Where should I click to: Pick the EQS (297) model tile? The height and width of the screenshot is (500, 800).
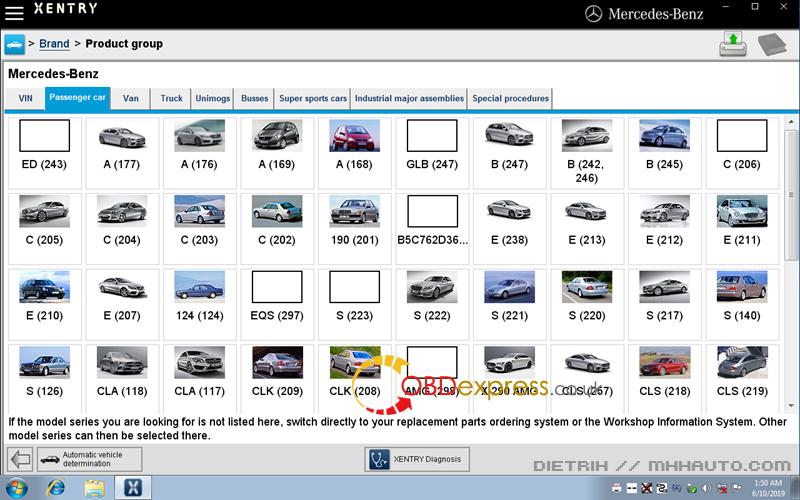pos(277,298)
